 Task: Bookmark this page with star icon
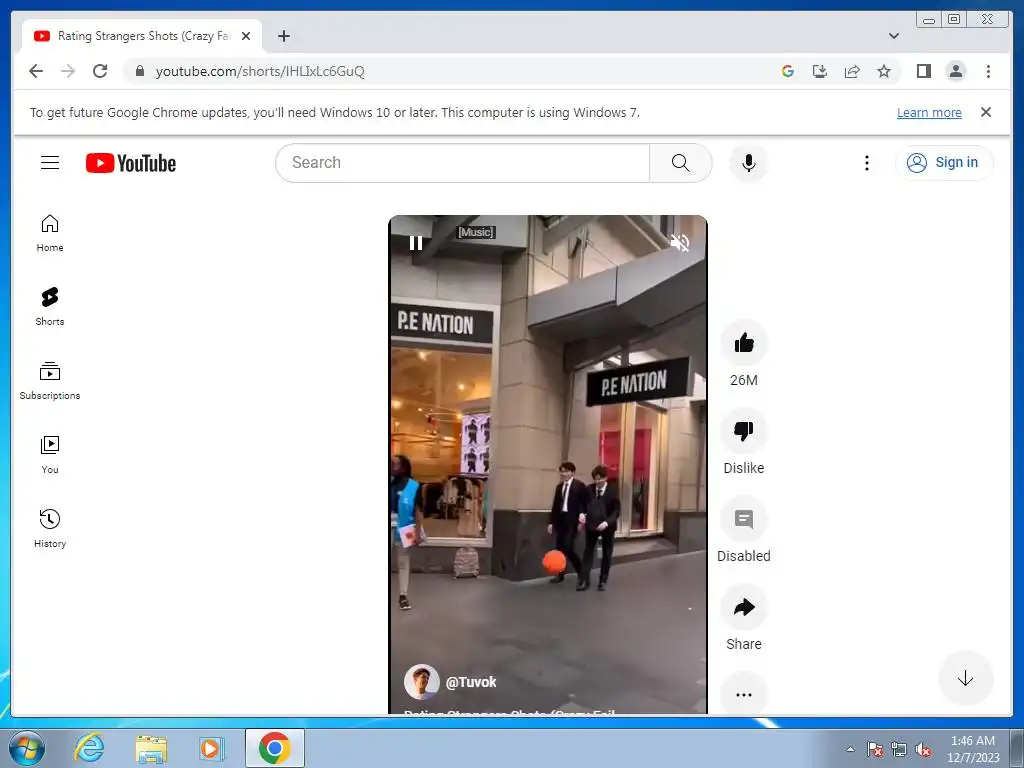(884, 71)
